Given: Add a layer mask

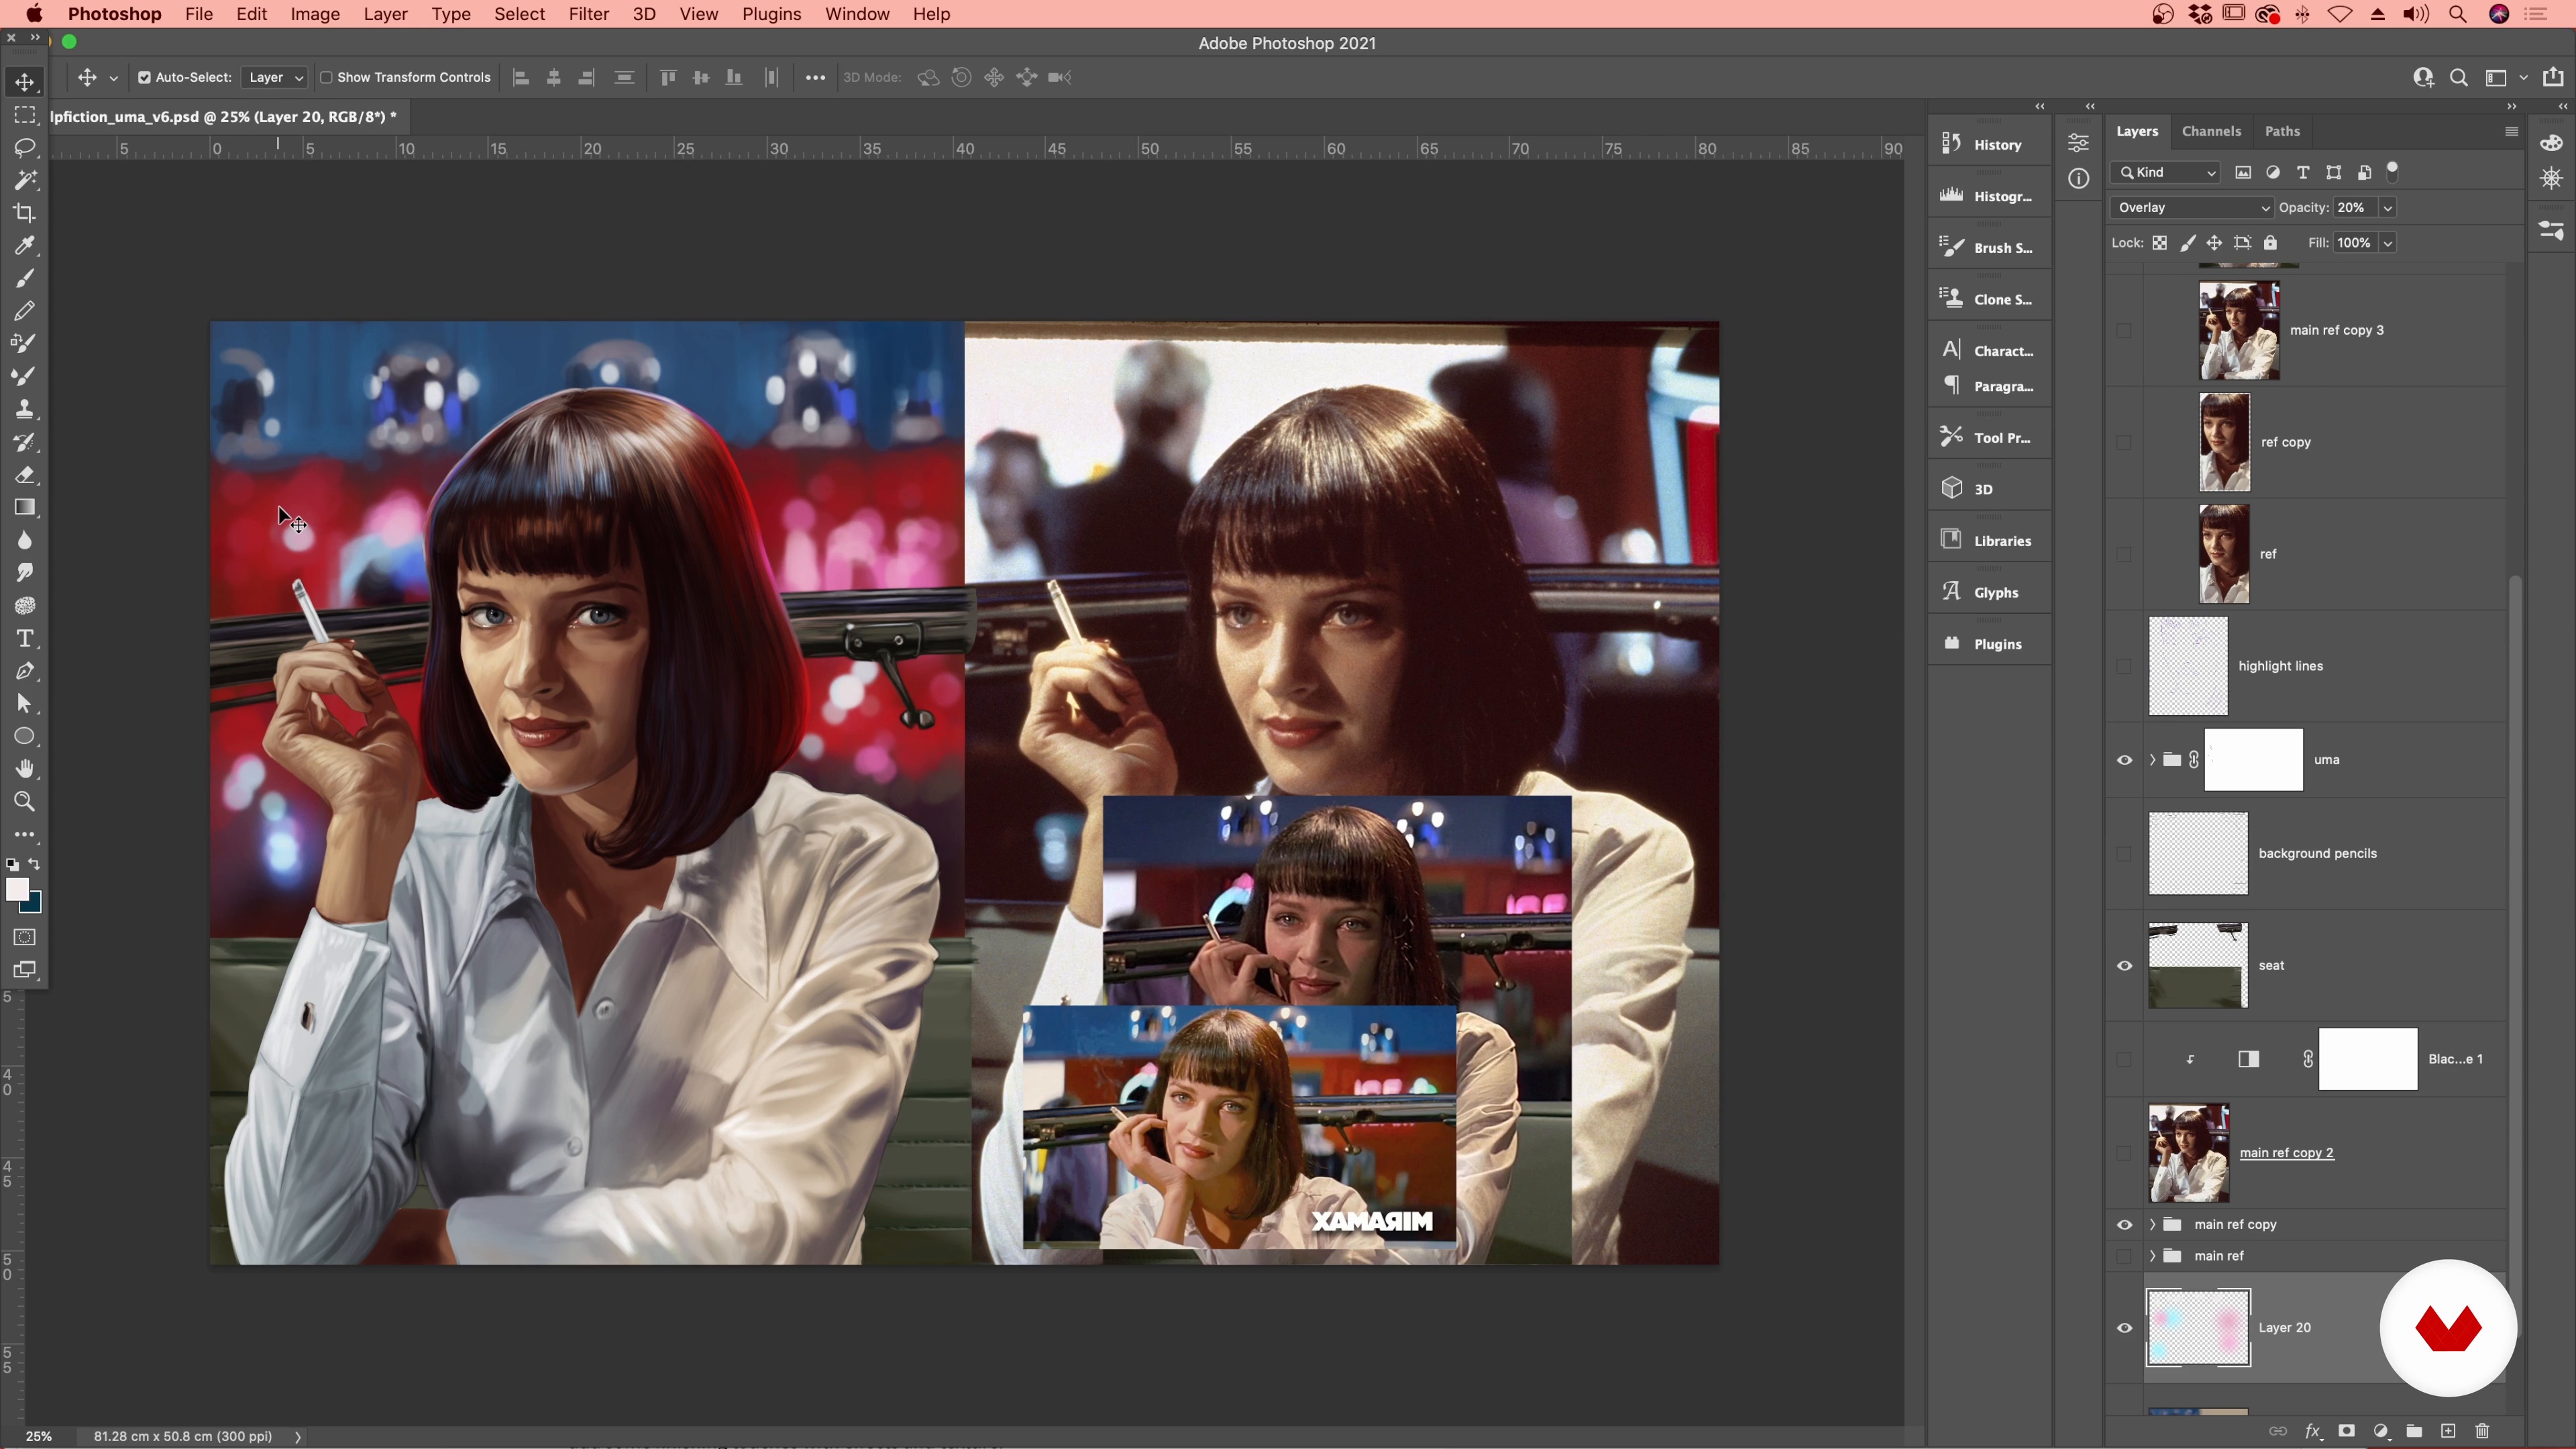Looking at the screenshot, I should point(2346,1431).
